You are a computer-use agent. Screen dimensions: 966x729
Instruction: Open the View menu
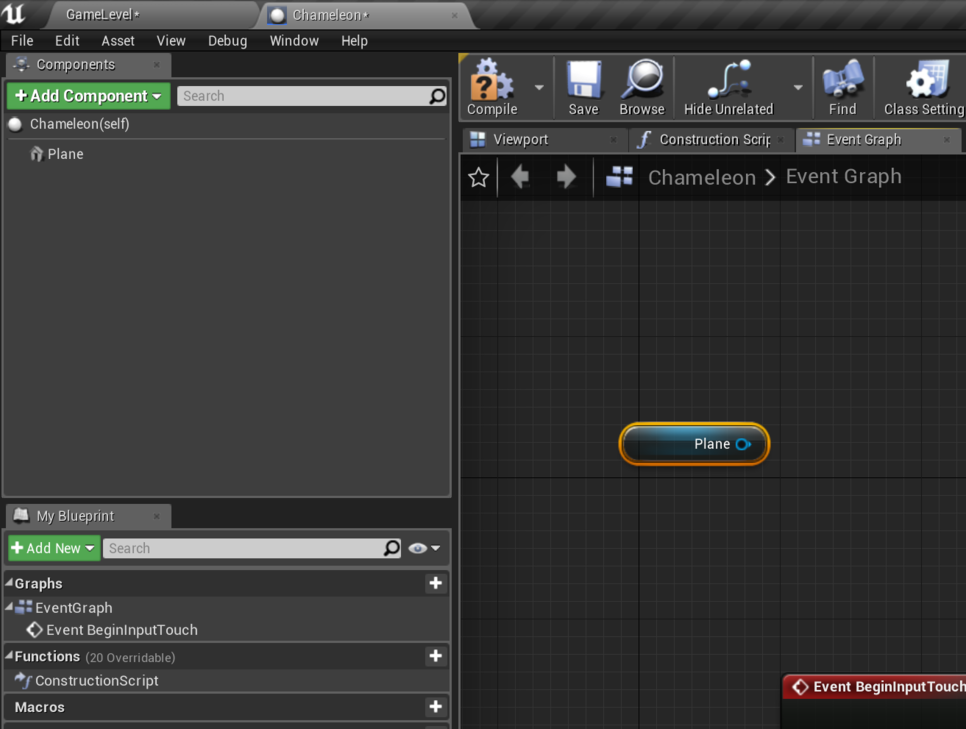click(171, 41)
